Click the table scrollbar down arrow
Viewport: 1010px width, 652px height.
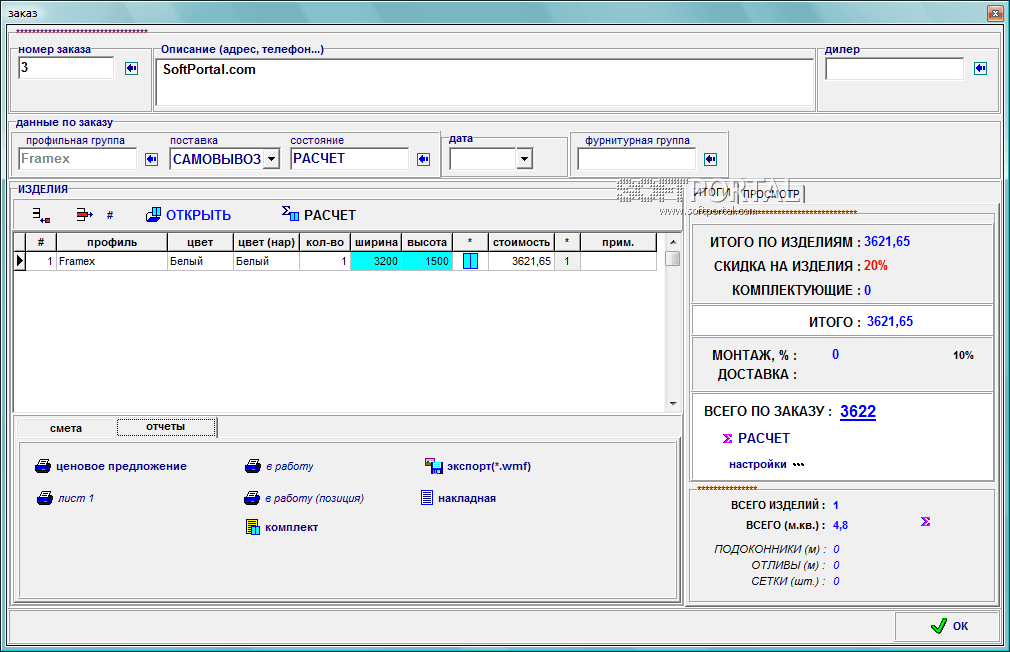tap(673, 403)
